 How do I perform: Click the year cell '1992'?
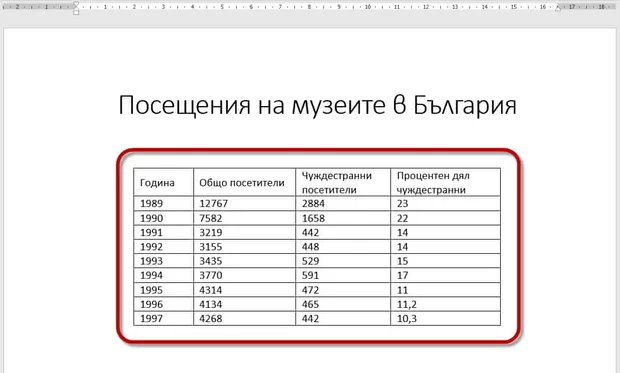point(164,247)
